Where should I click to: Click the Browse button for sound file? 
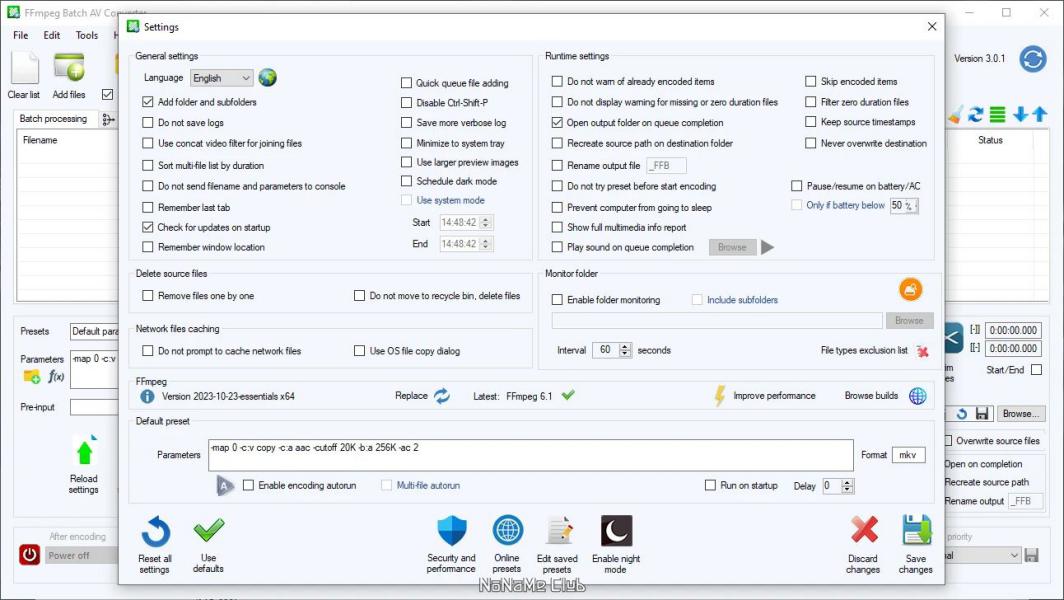click(732, 247)
